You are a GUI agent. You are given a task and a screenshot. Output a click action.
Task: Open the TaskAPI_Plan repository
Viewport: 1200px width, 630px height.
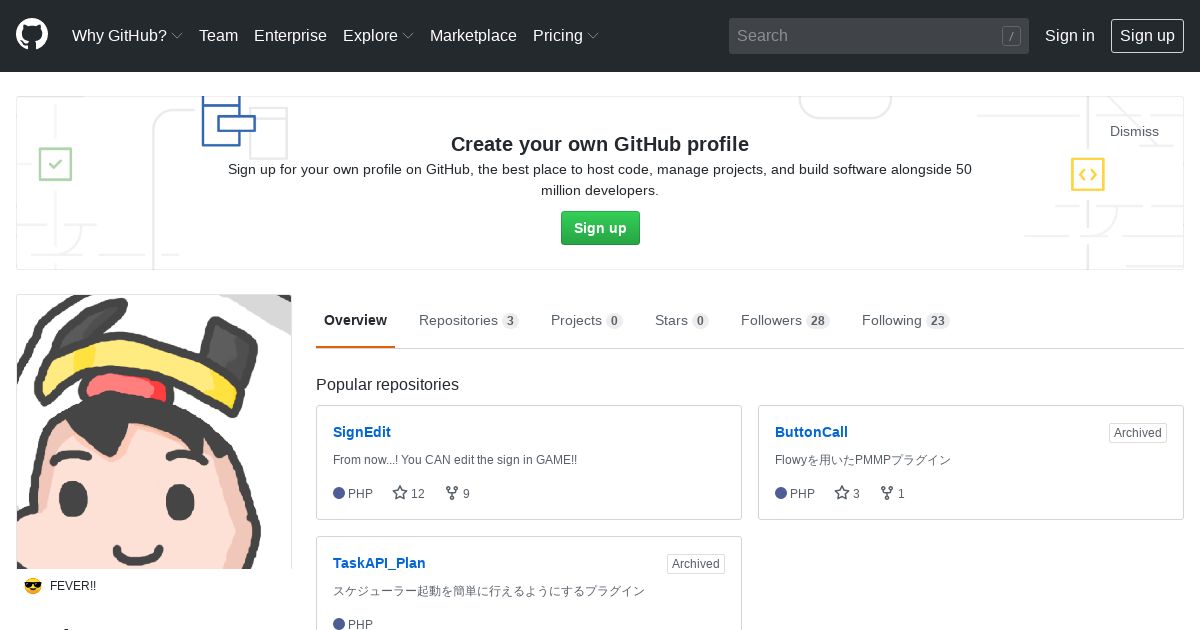[x=379, y=563]
